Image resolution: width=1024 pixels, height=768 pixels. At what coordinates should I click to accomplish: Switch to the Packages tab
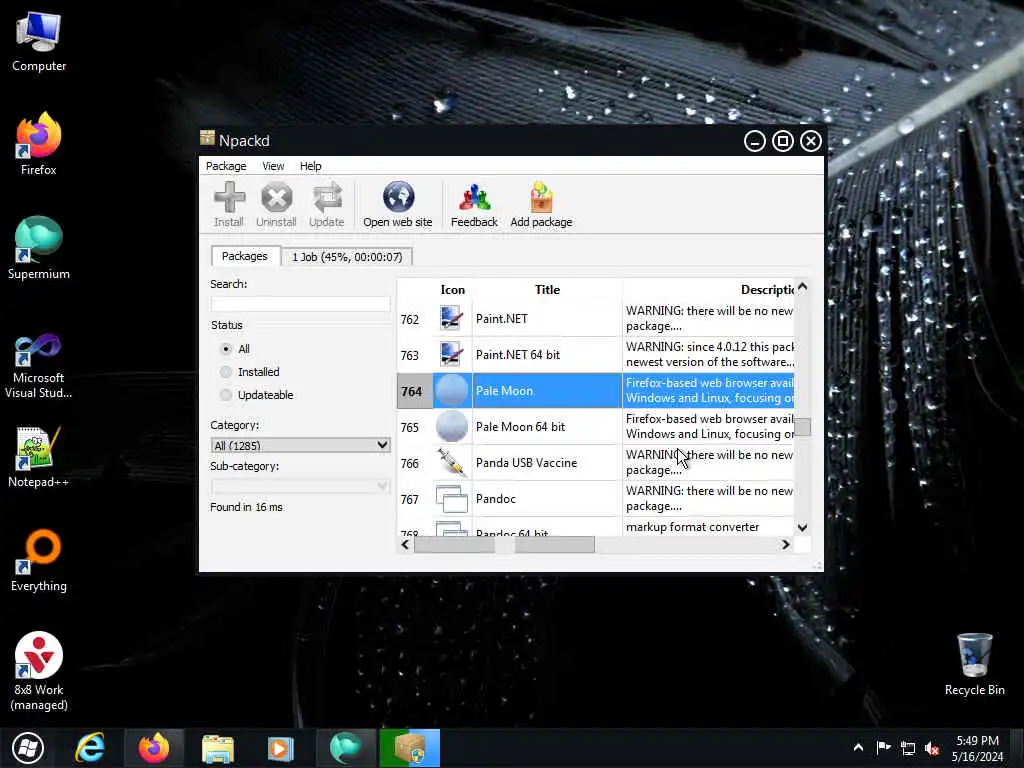244,256
